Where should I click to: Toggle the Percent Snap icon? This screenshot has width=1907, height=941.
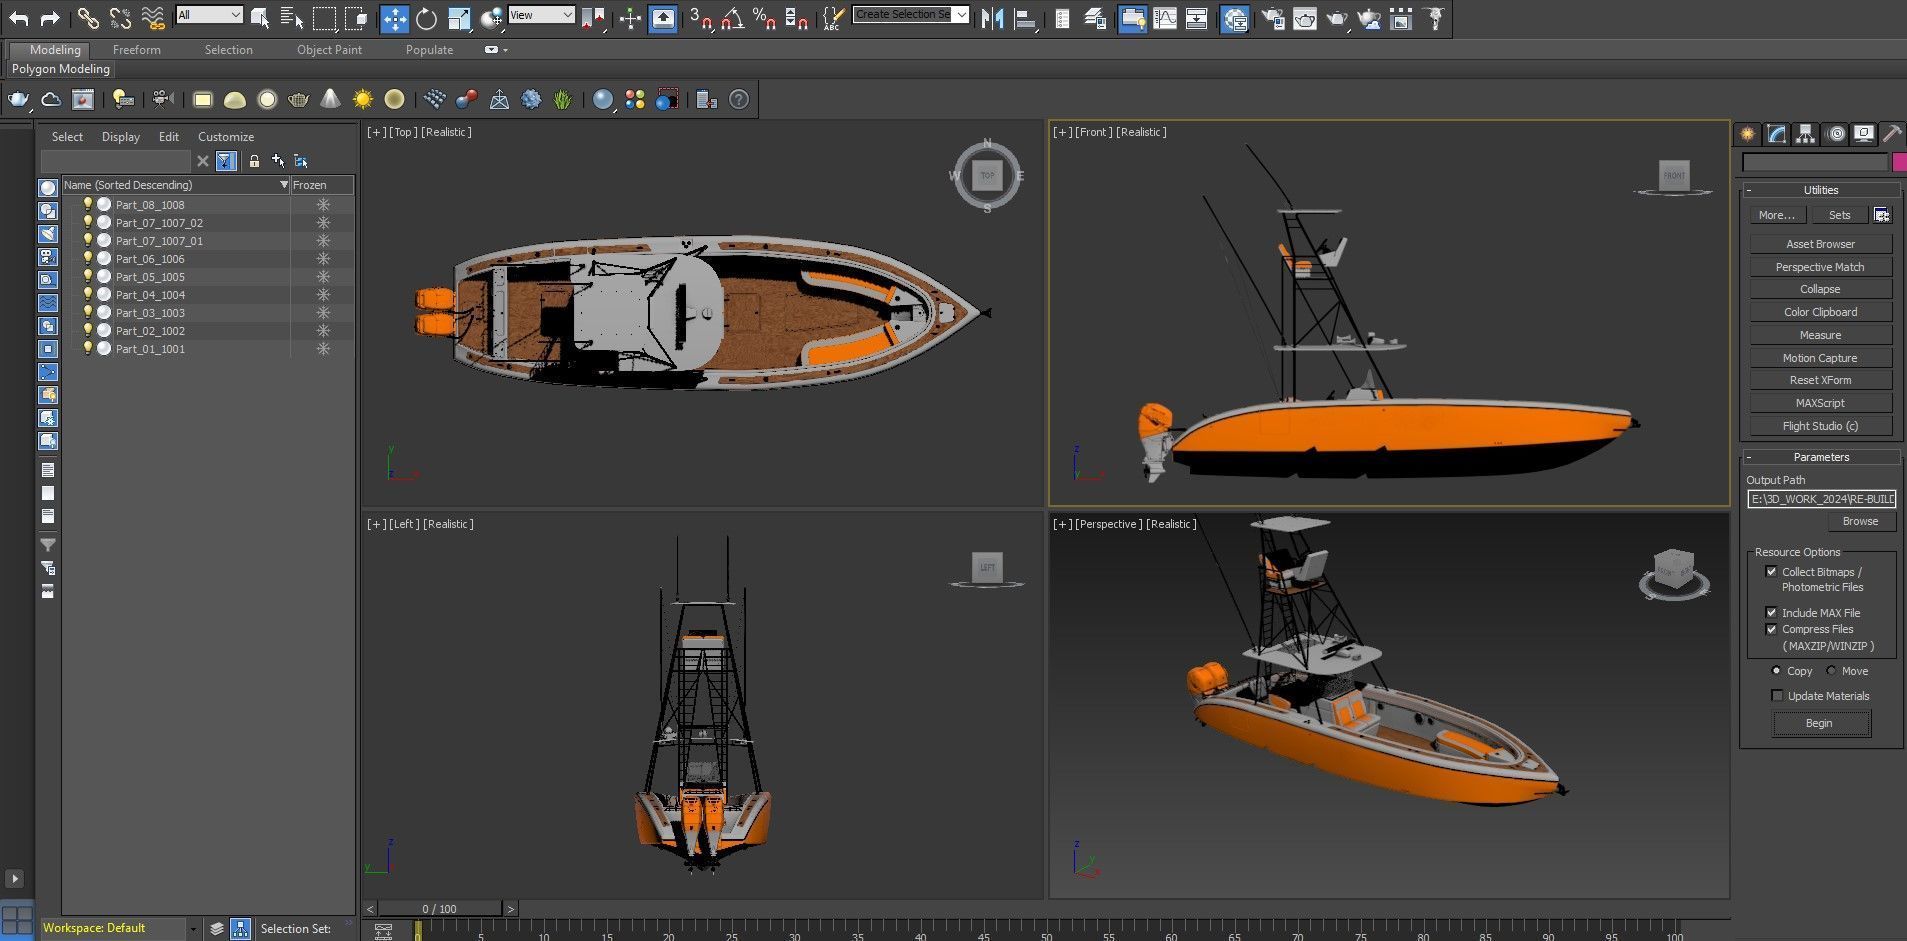[x=764, y=18]
